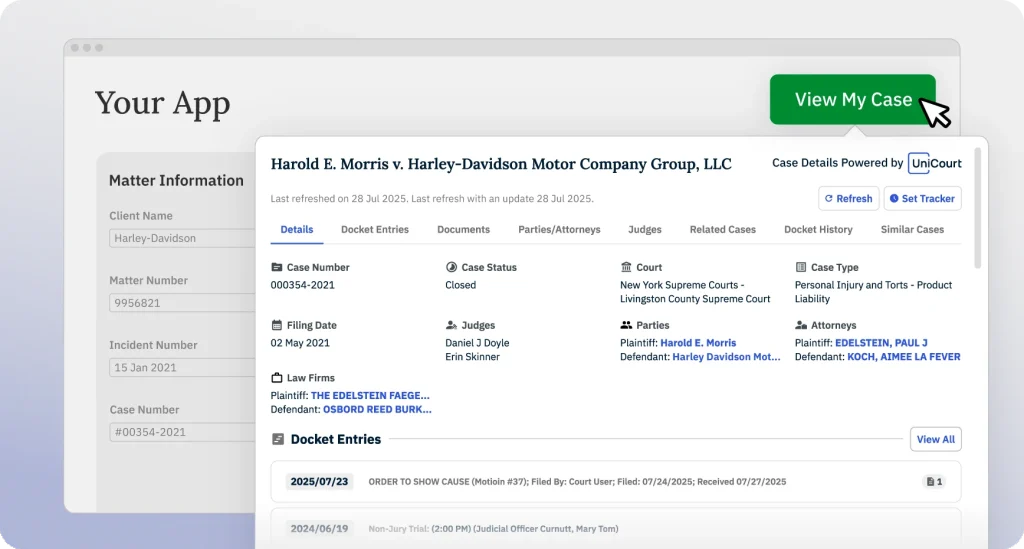Screen dimensions: 1024x549
Task: Click the Livingston County Supreme Court text
Action: tap(695, 299)
